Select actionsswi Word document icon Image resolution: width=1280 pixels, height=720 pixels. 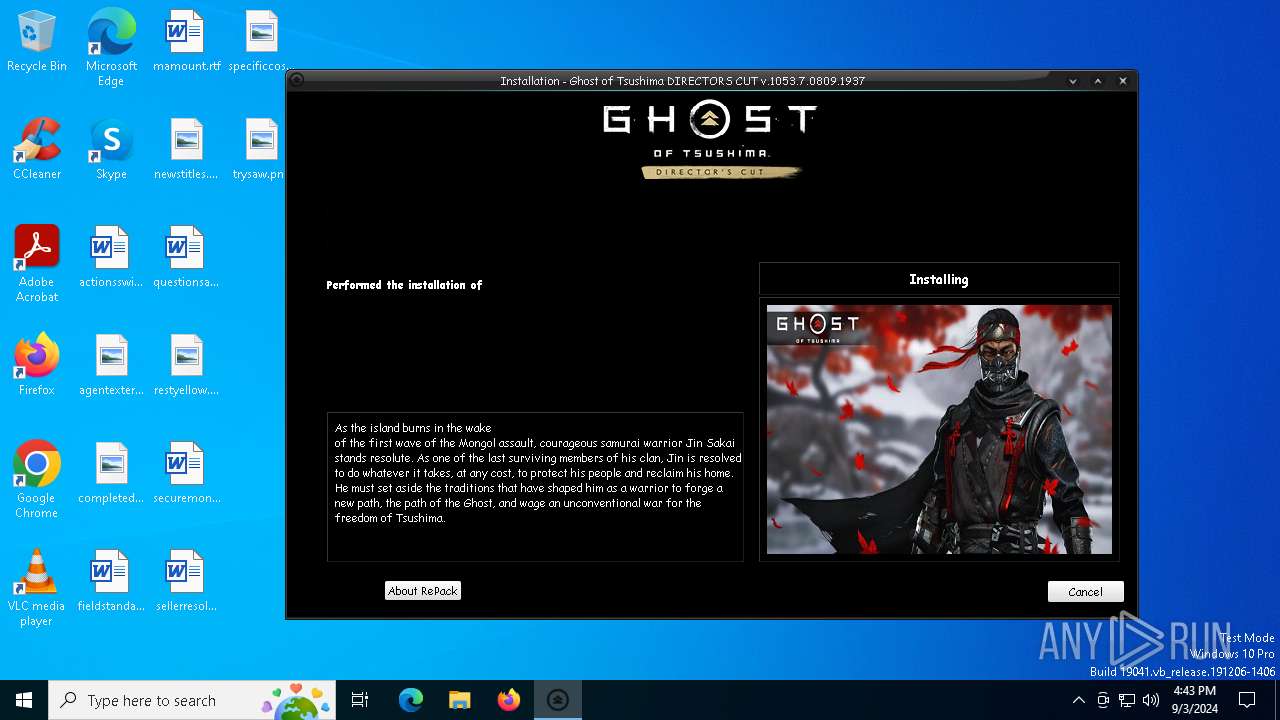[x=111, y=257]
